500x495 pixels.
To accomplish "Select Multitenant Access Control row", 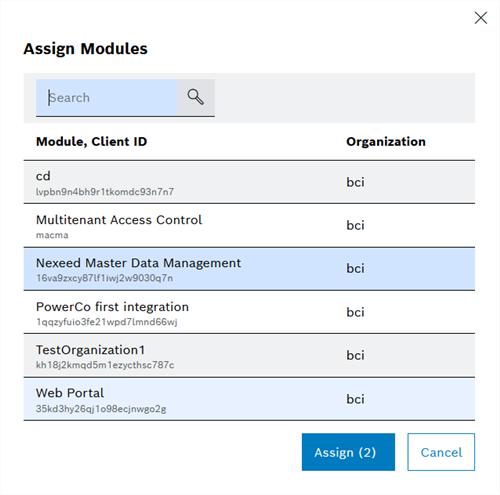I will tap(249, 226).
